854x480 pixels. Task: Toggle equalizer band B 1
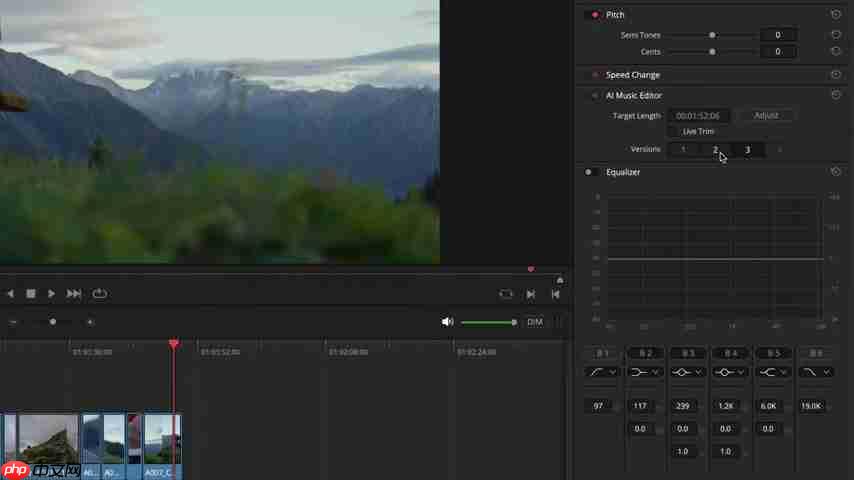(602, 353)
